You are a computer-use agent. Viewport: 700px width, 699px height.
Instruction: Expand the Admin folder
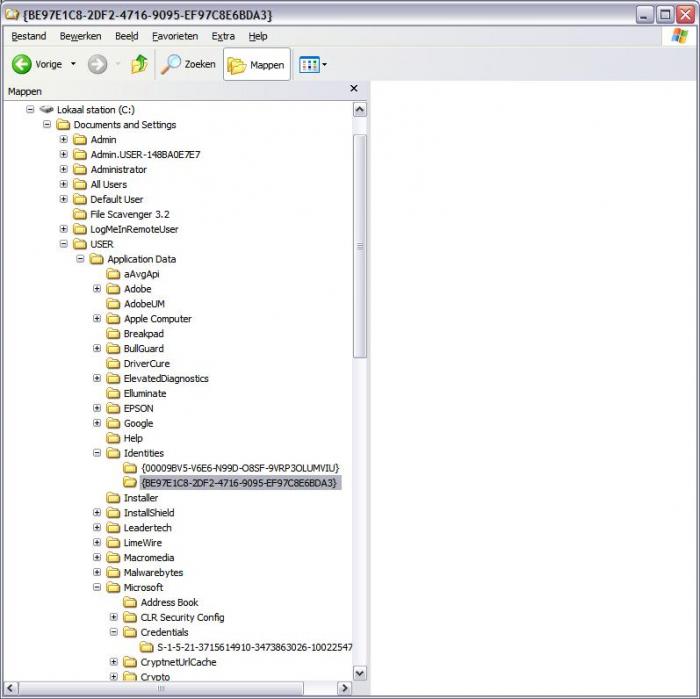[x=64, y=139]
